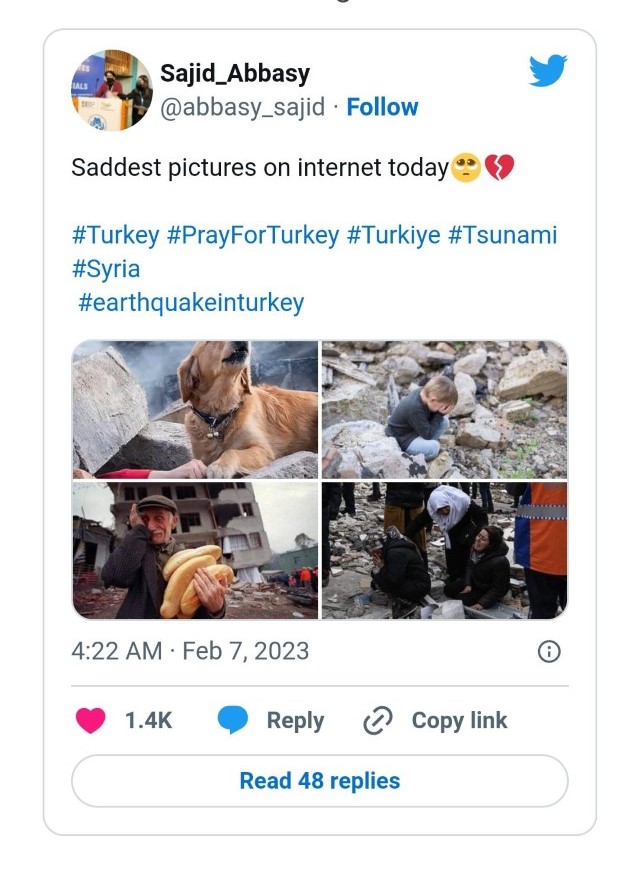
Task: Open the dog on rubble photo
Action: (195, 409)
